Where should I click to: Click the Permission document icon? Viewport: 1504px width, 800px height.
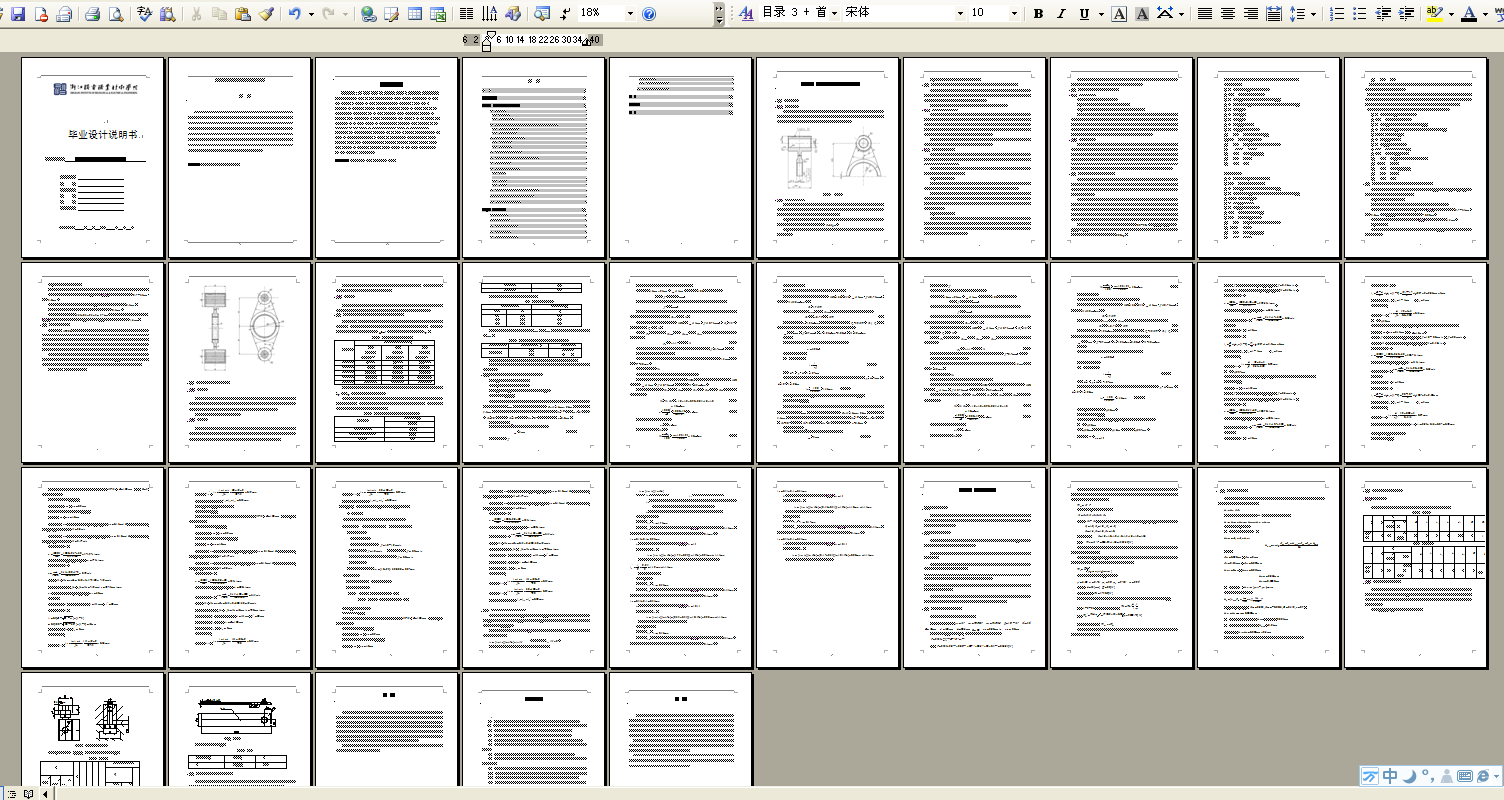pyautogui.click(x=41, y=14)
